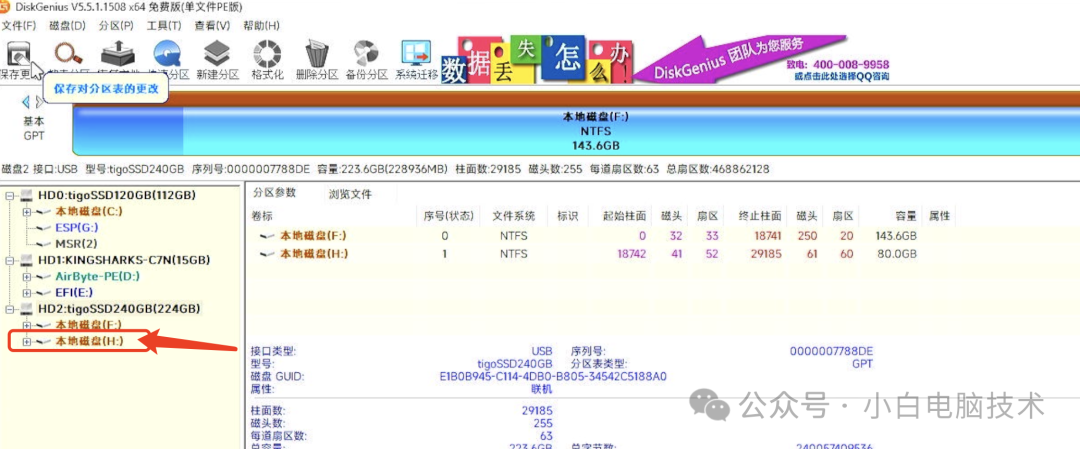
Task: Open the 分区(P) menu
Action: pos(116,25)
